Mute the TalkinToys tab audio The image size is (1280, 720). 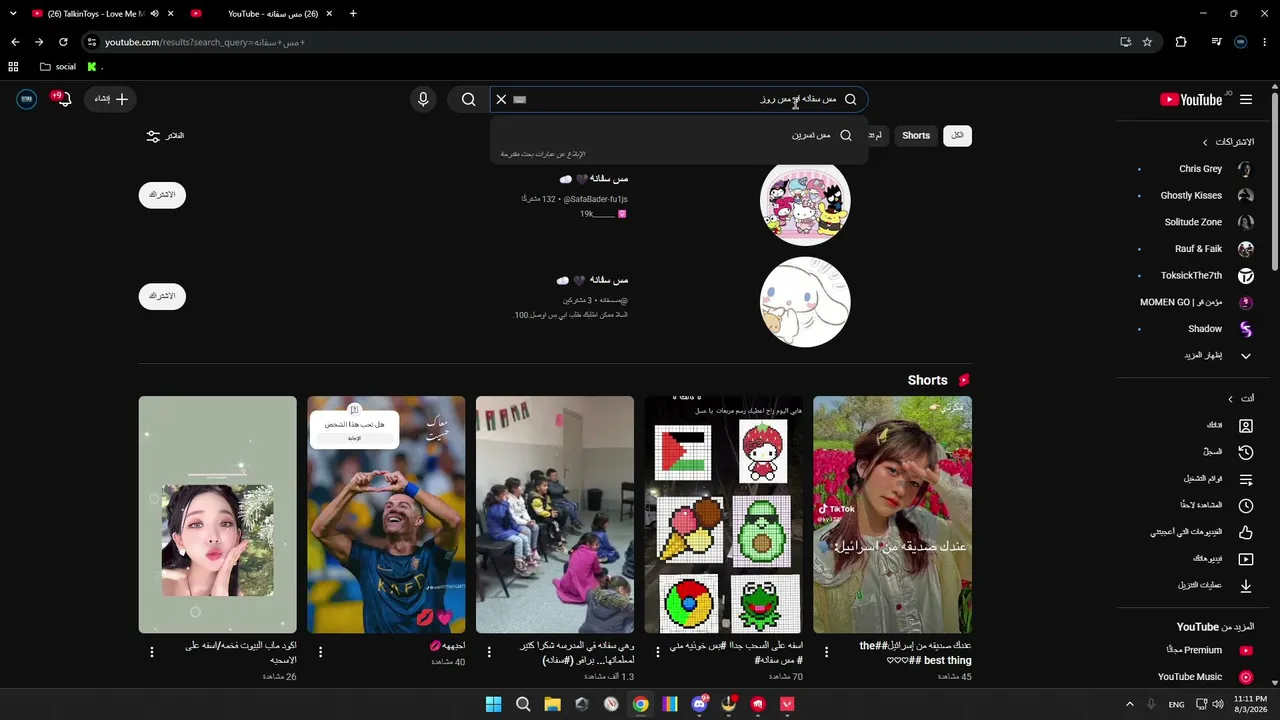[x=154, y=14]
